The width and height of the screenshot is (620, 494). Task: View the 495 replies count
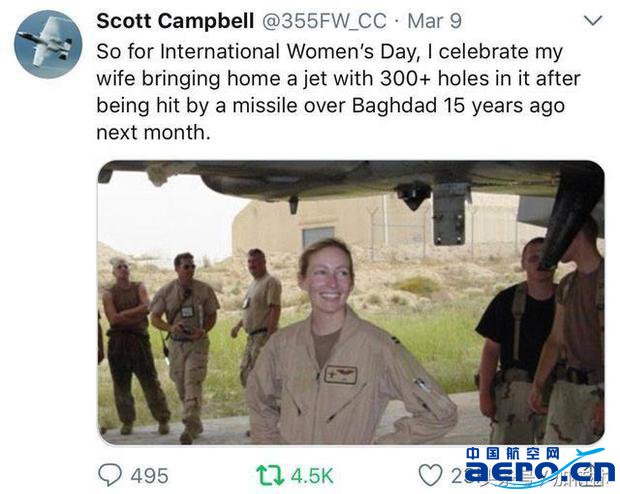tap(149, 475)
